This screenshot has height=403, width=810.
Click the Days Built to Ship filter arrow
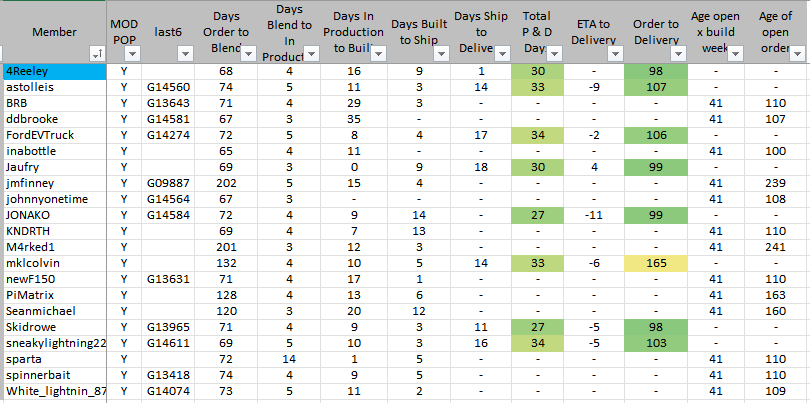[443, 53]
